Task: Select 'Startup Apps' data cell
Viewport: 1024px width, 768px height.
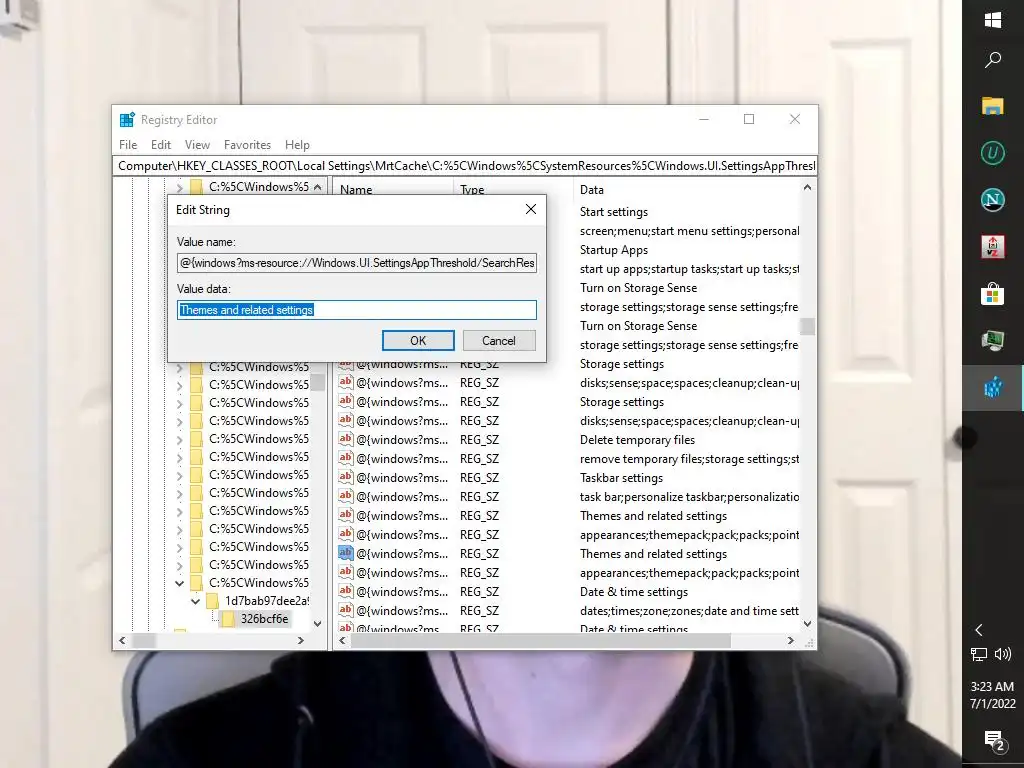Action: click(x=614, y=249)
